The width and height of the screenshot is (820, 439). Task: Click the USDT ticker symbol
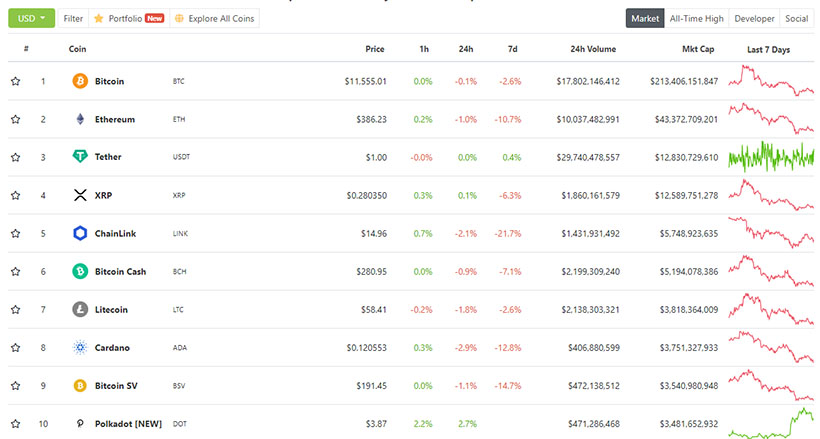pos(181,157)
